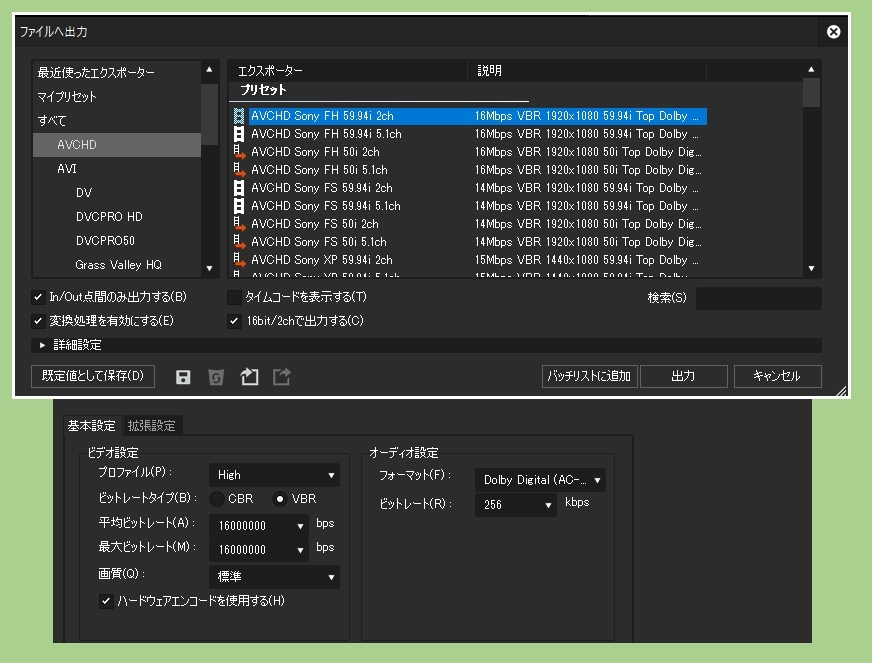This screenshot has width=872, height=663.
Task: Open the 画質 dropdown showing 標準
Action: click(x=274, y=577)
